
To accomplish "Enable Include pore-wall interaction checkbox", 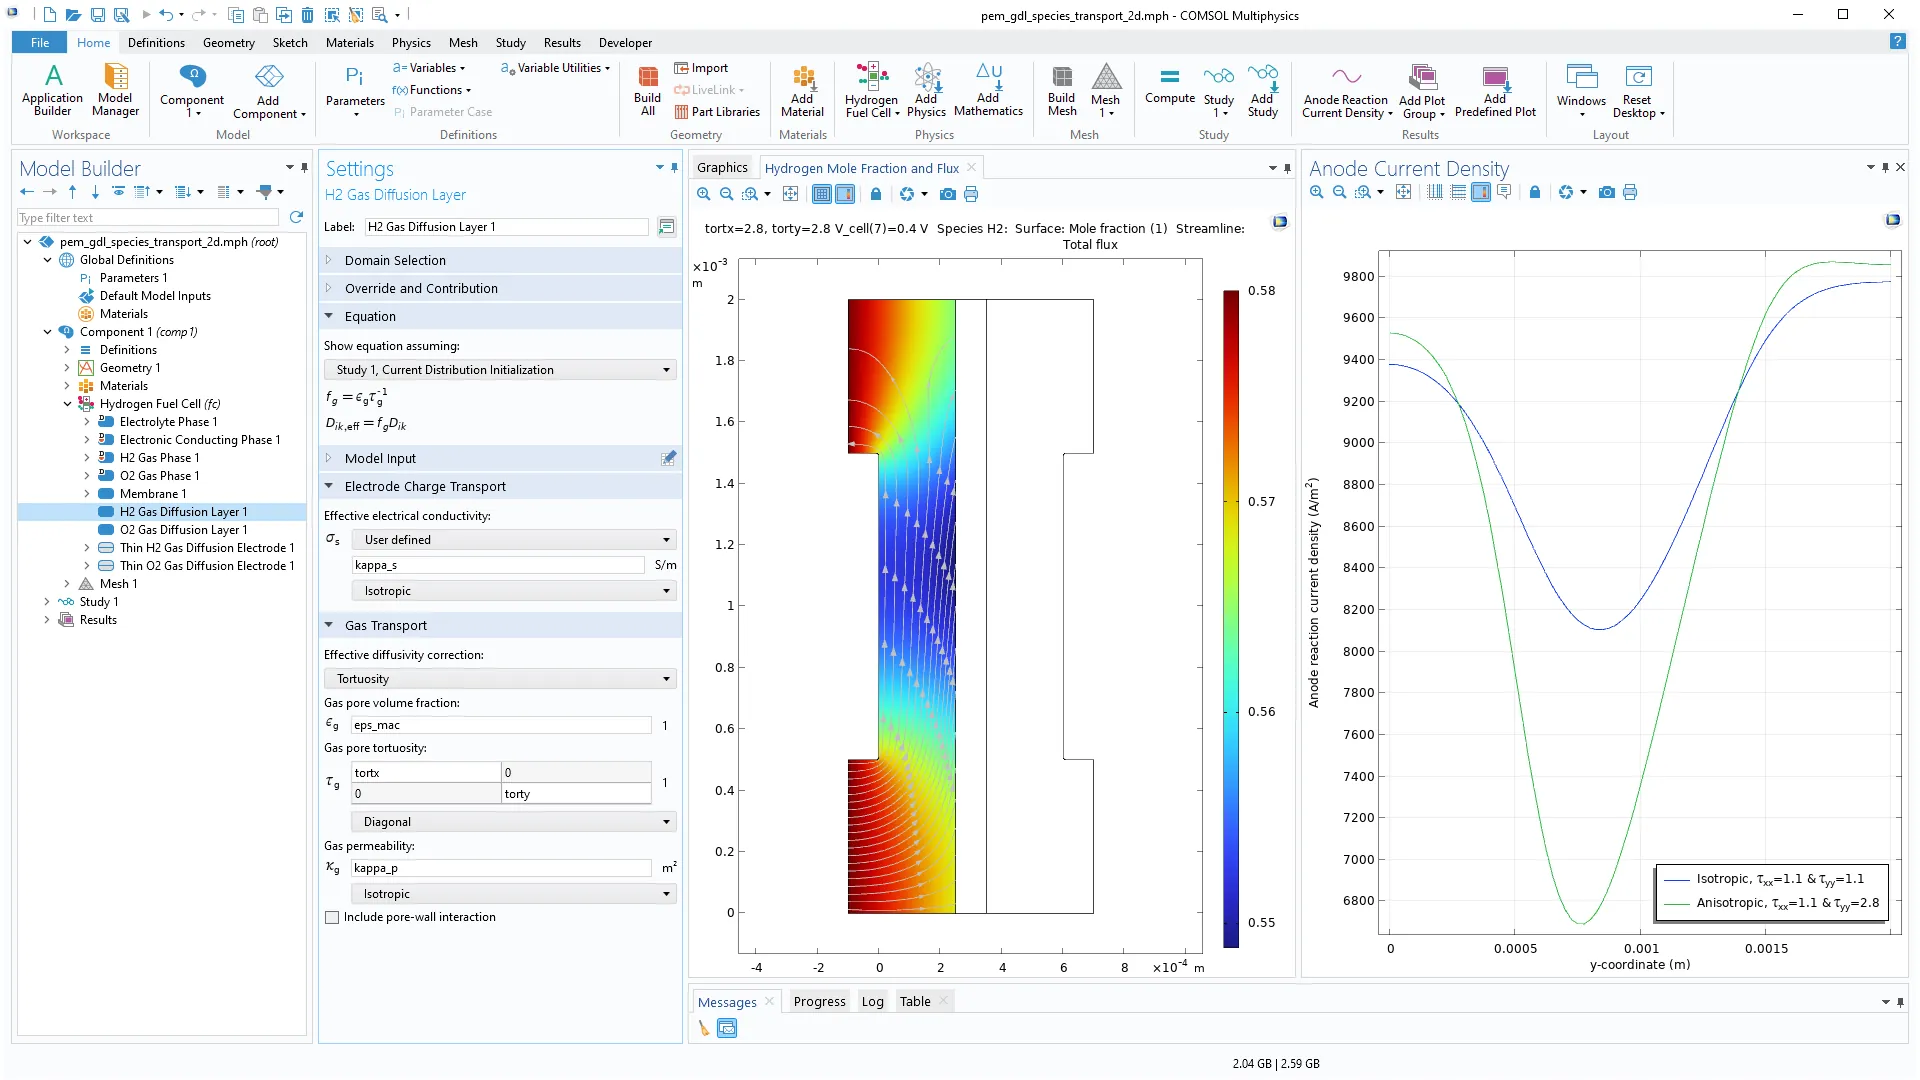I will [332, 917].
